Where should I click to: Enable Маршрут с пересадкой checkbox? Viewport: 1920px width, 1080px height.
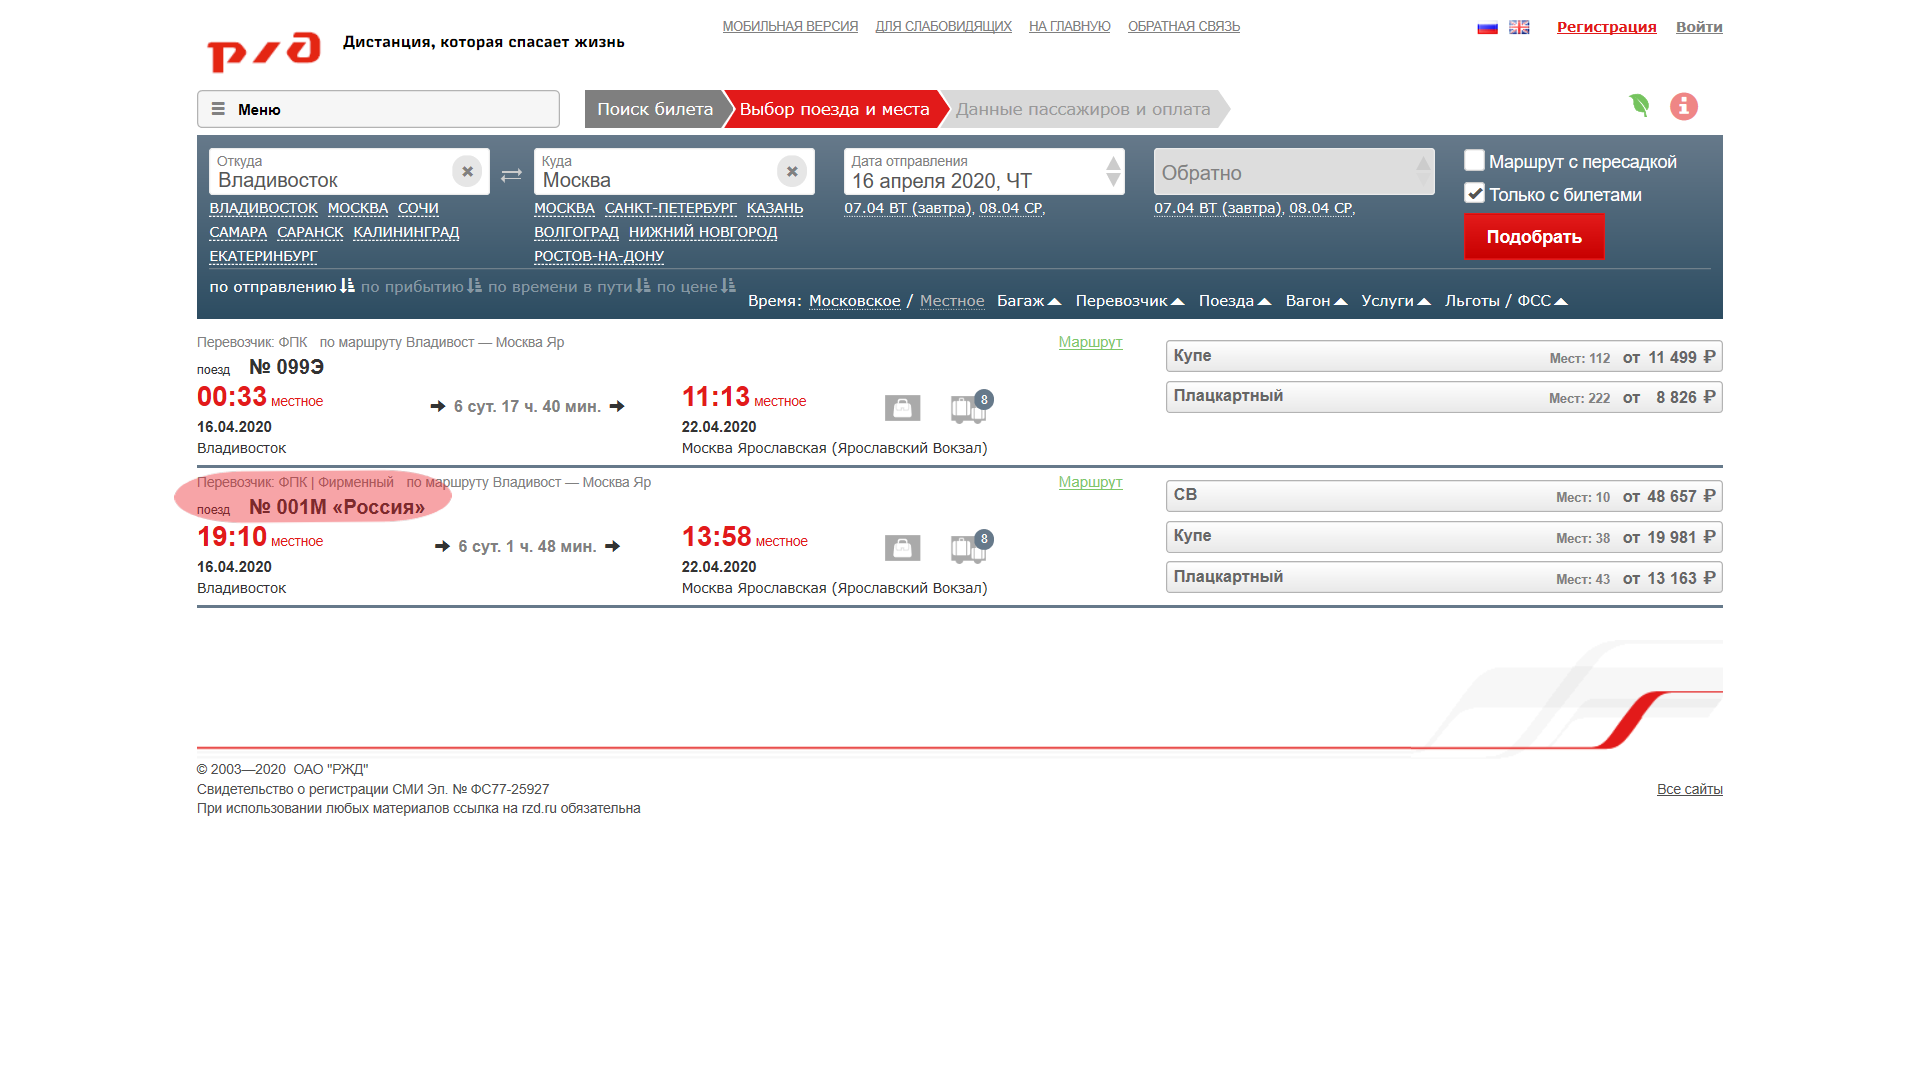coord(1474,161)
